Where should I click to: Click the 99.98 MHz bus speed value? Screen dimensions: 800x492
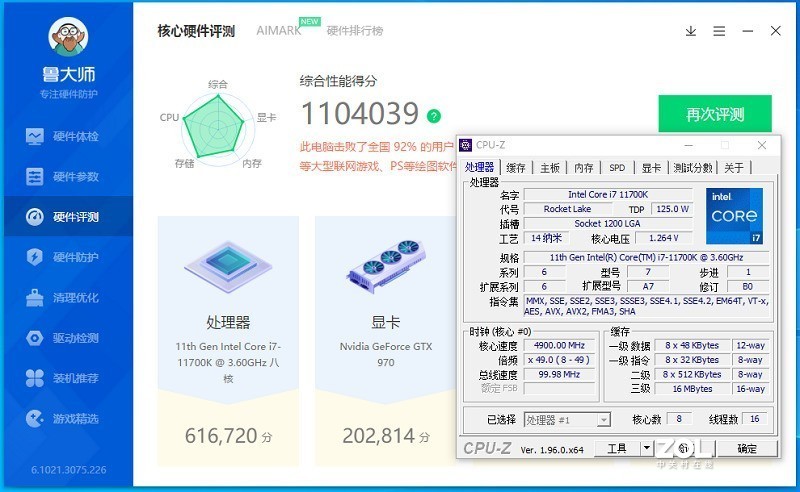[559, 374]
